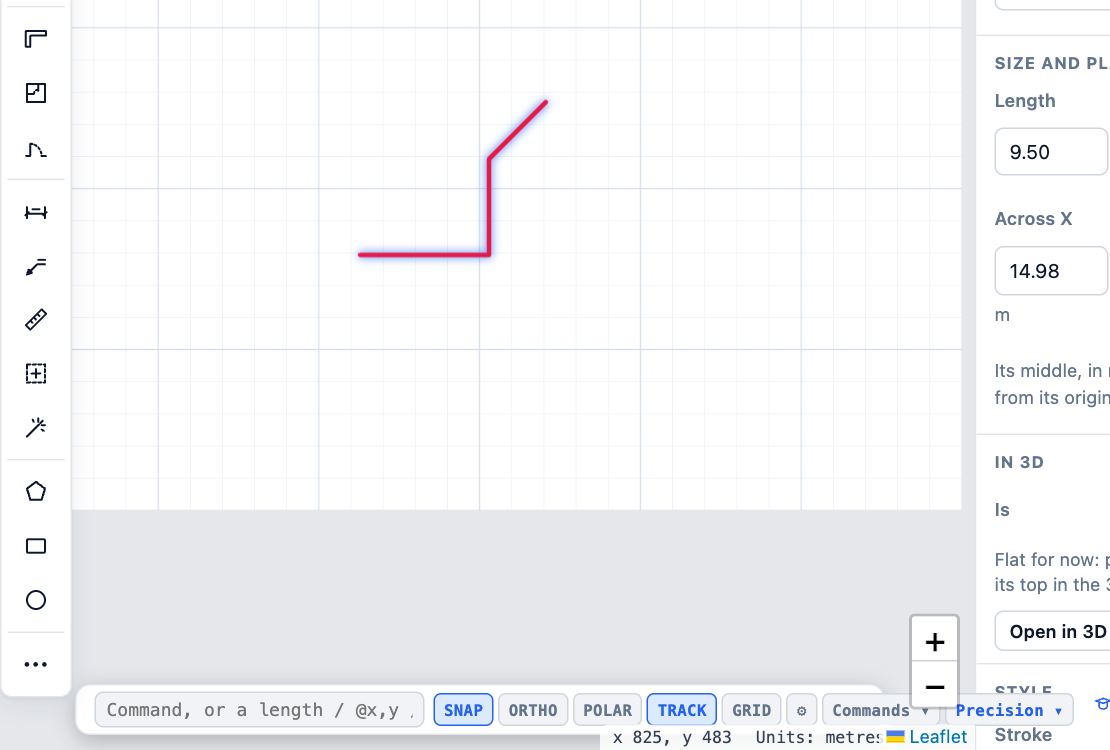Click the Stroke label

point(1023,735)
